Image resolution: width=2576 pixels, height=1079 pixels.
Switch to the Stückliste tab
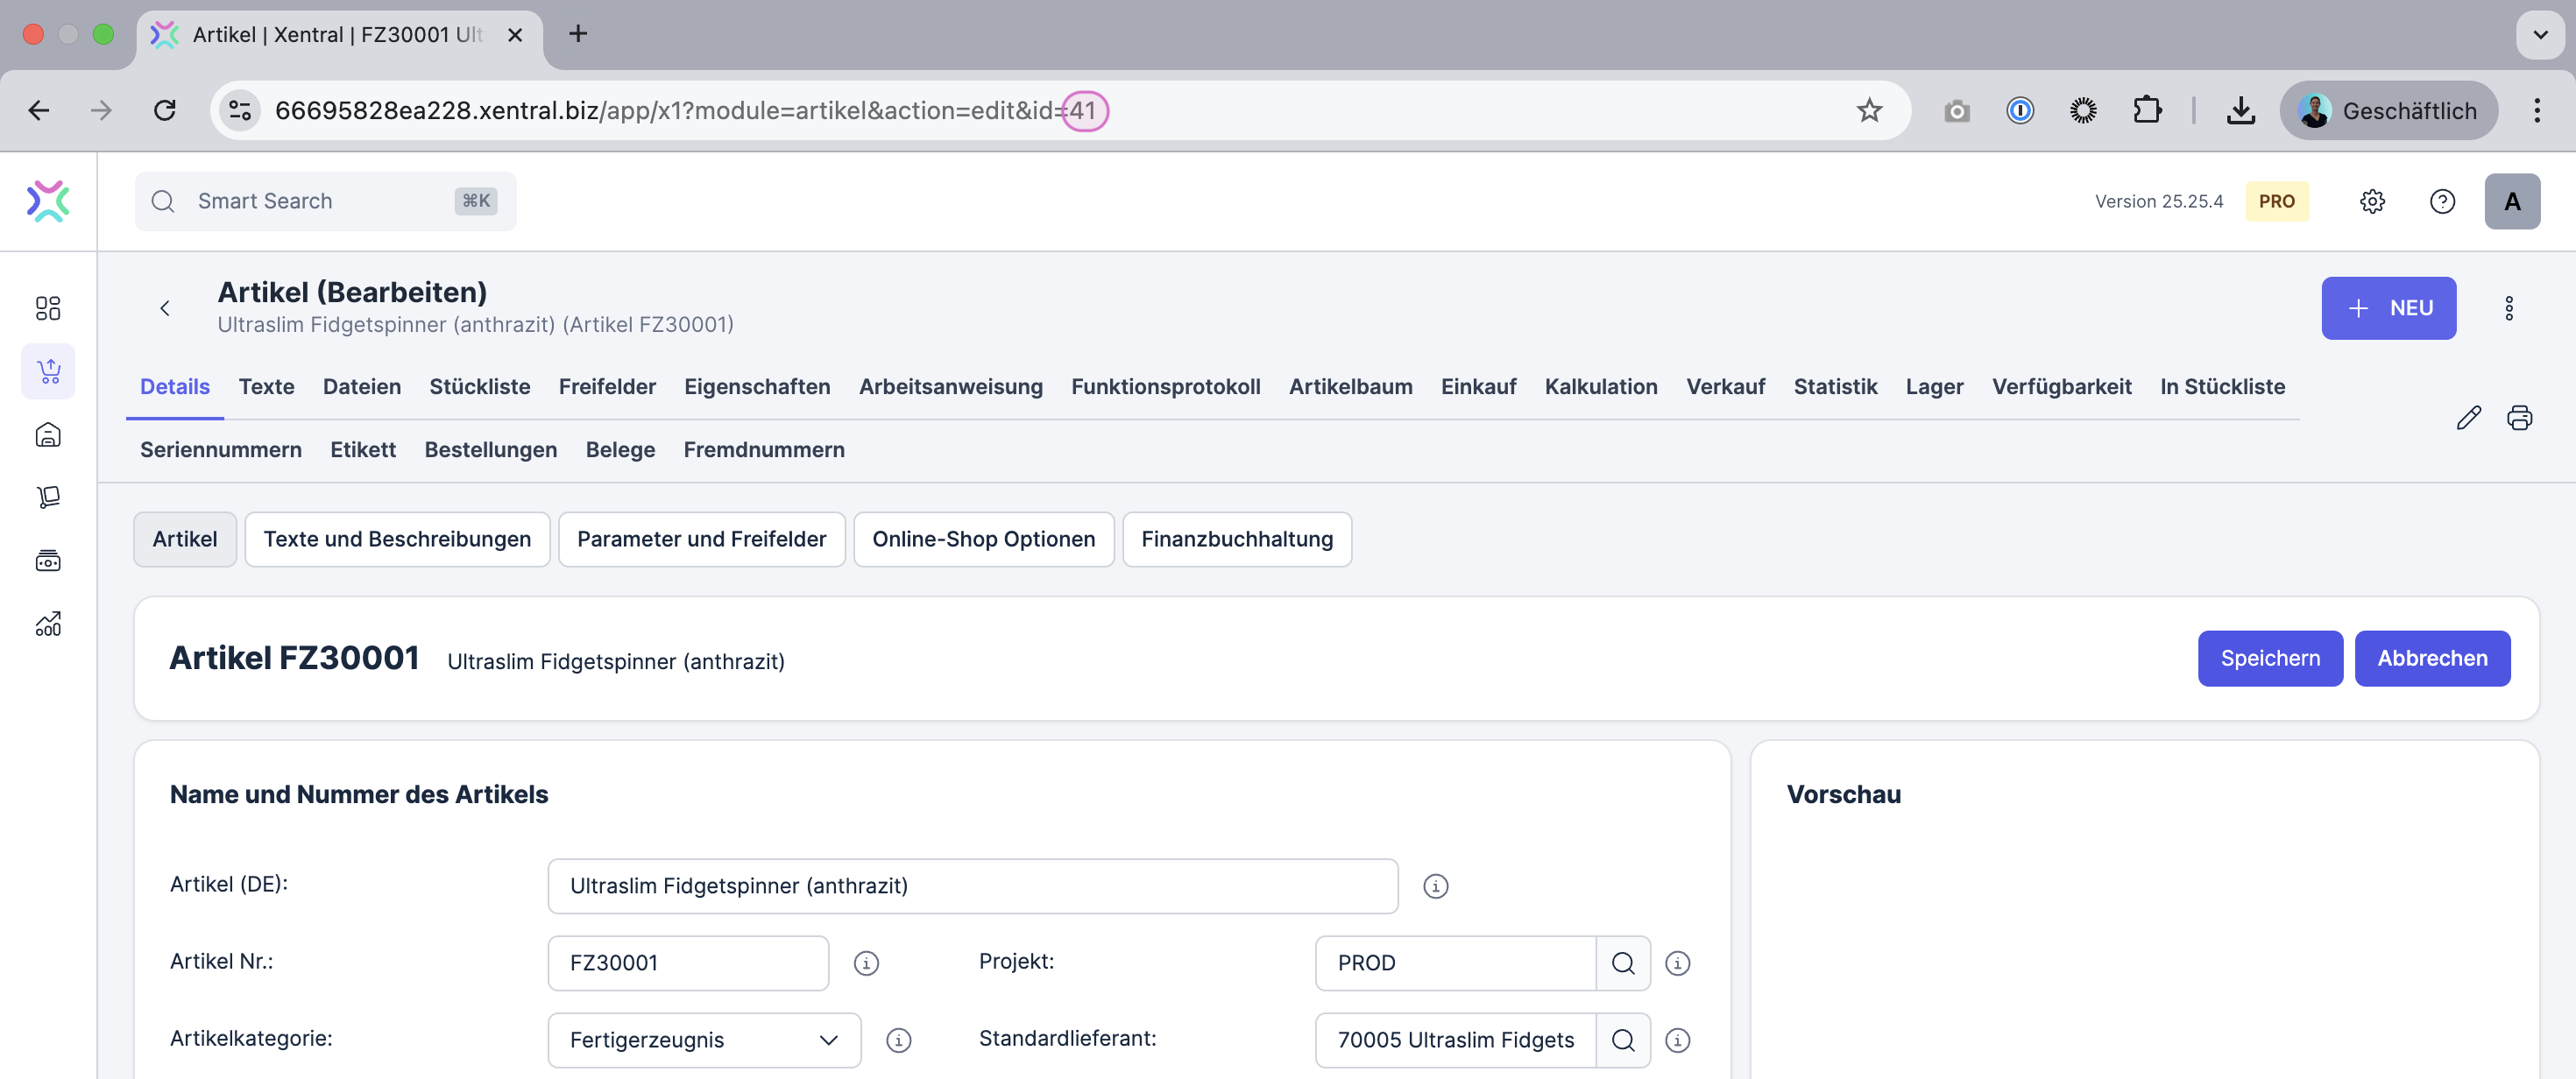pyautogui.click(x=479, y=387)
